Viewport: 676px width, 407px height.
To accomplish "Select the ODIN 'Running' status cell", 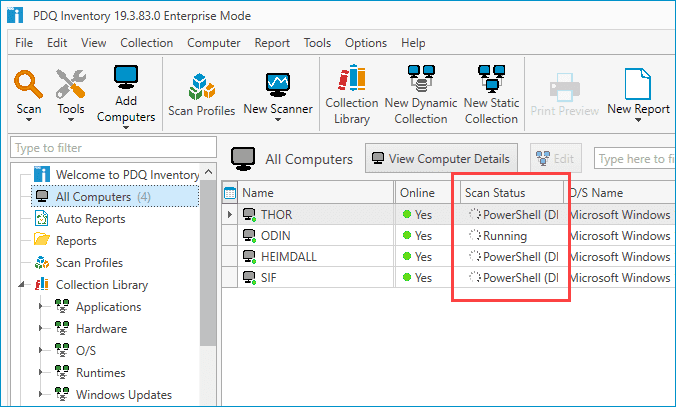I will (x=512, y=235).
